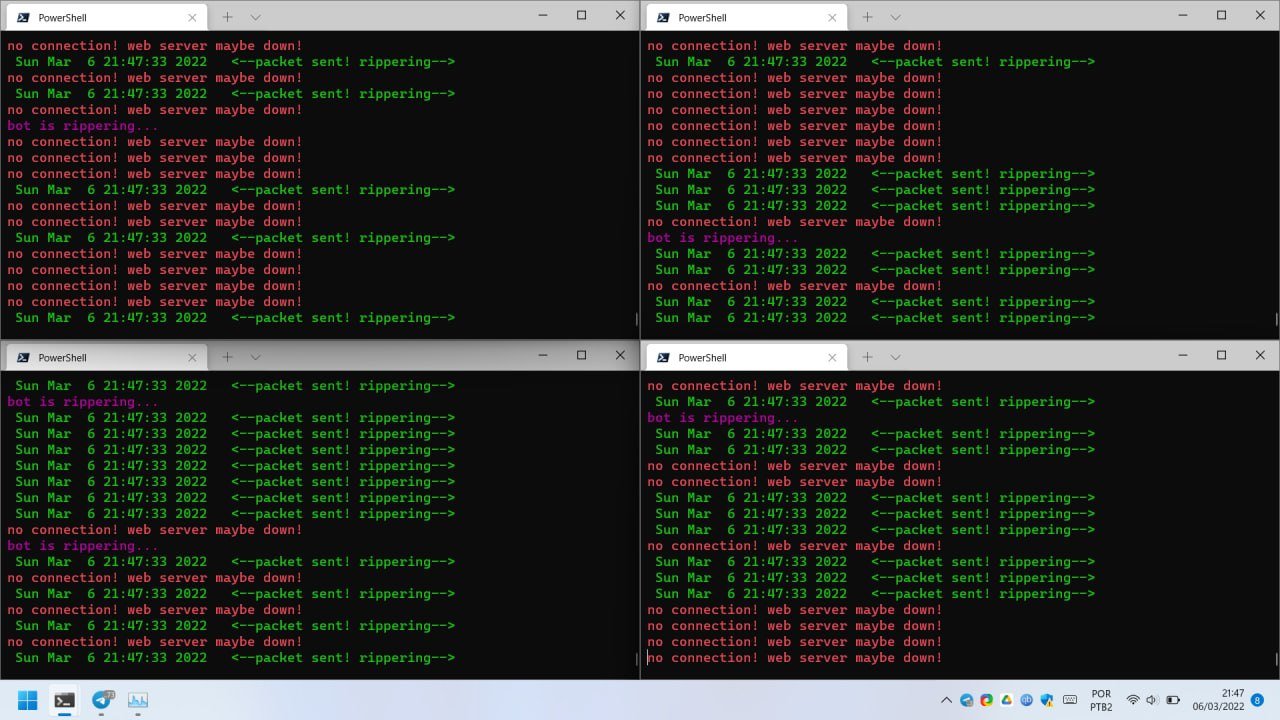Image resolution: width=1280 pixels, height=720 pixels.
Task: Toggle the volume speaker icon in tray
Action: point(1152,700)
